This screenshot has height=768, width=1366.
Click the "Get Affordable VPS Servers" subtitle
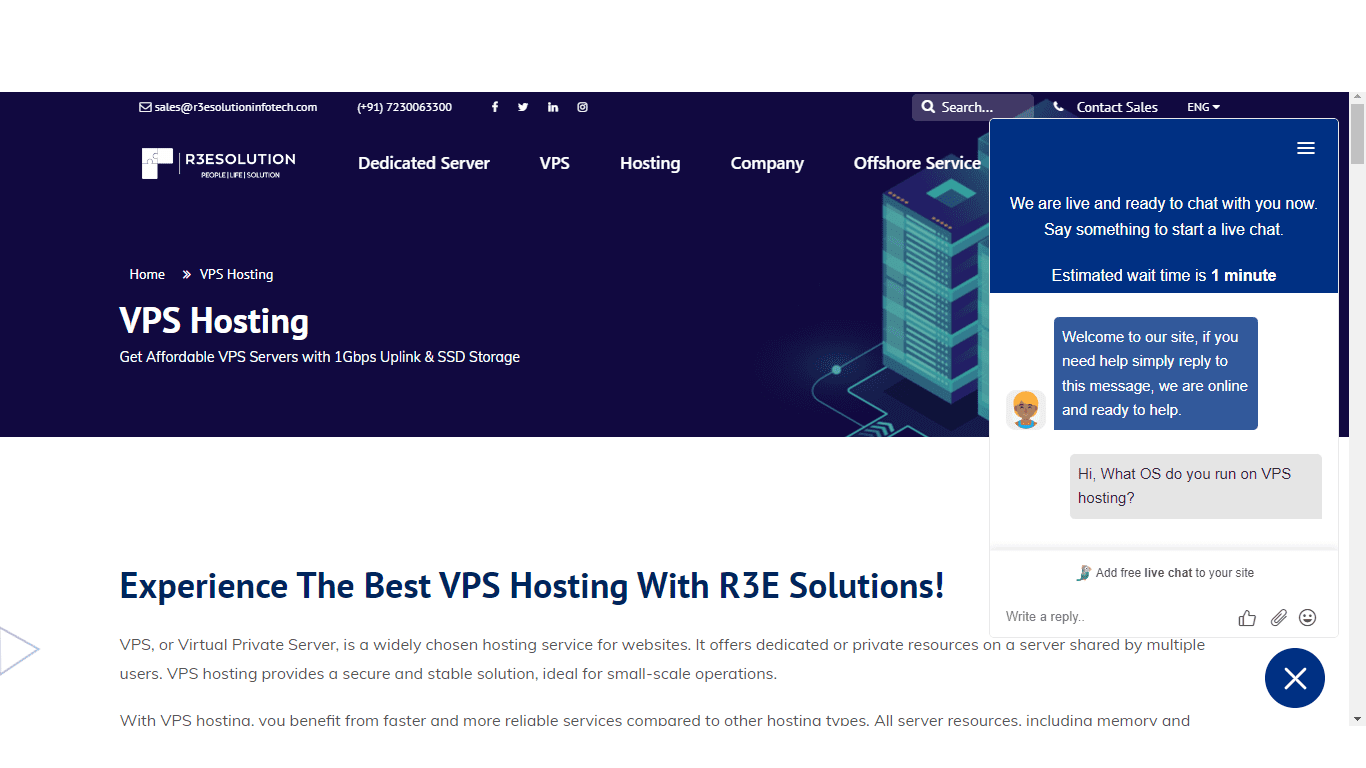[320, 357]
